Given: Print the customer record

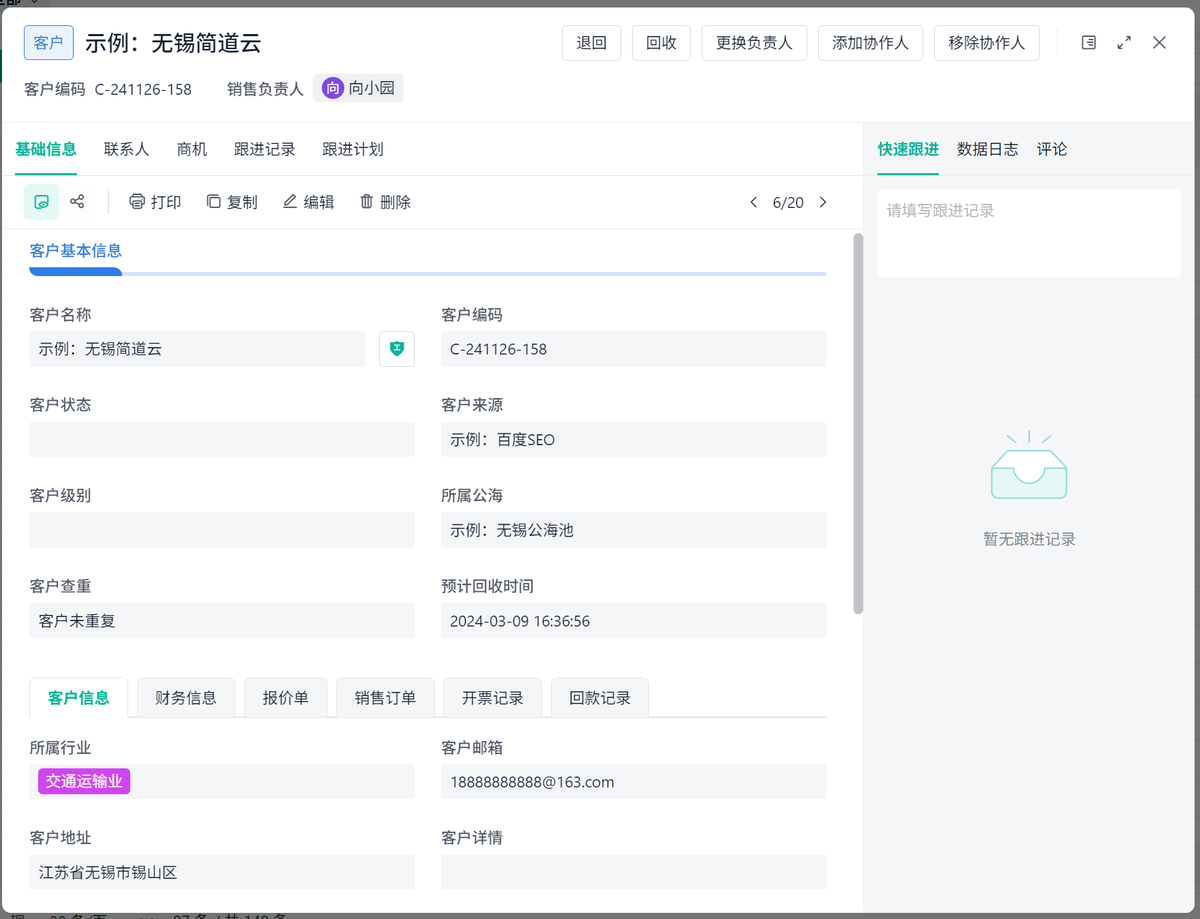Looking at the screenshot, I should [x=155, y=202].
